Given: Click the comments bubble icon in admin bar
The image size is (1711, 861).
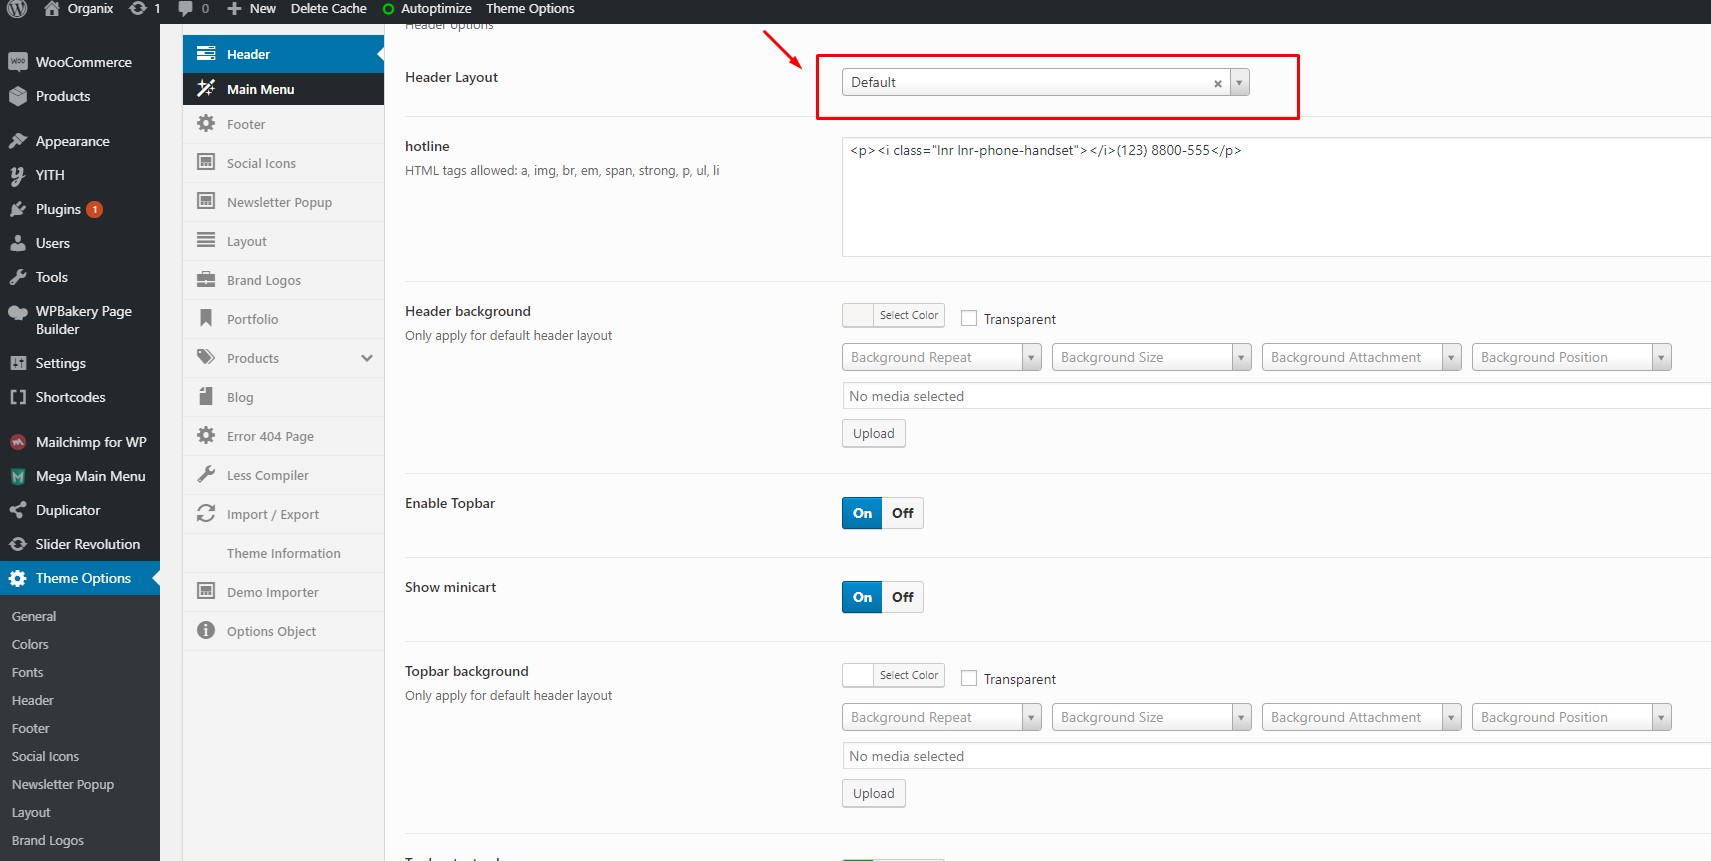Looking at the screenshot, I should tap(185, 9).
